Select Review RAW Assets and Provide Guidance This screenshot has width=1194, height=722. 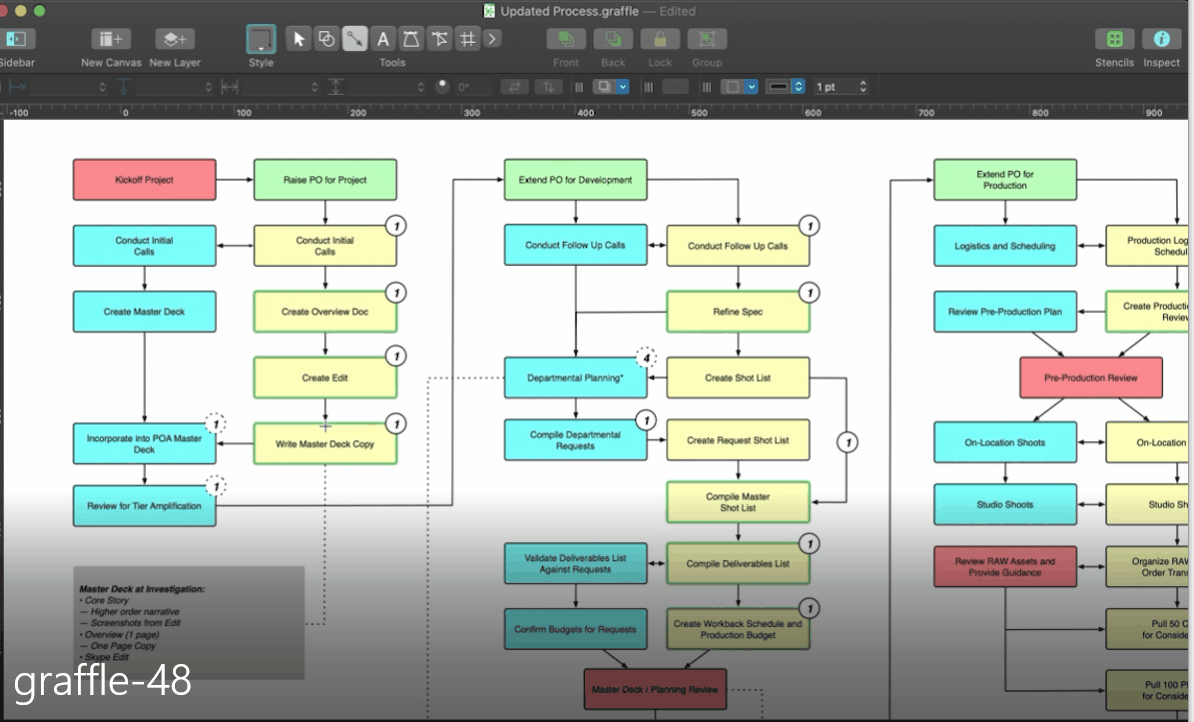point(1005,567)
